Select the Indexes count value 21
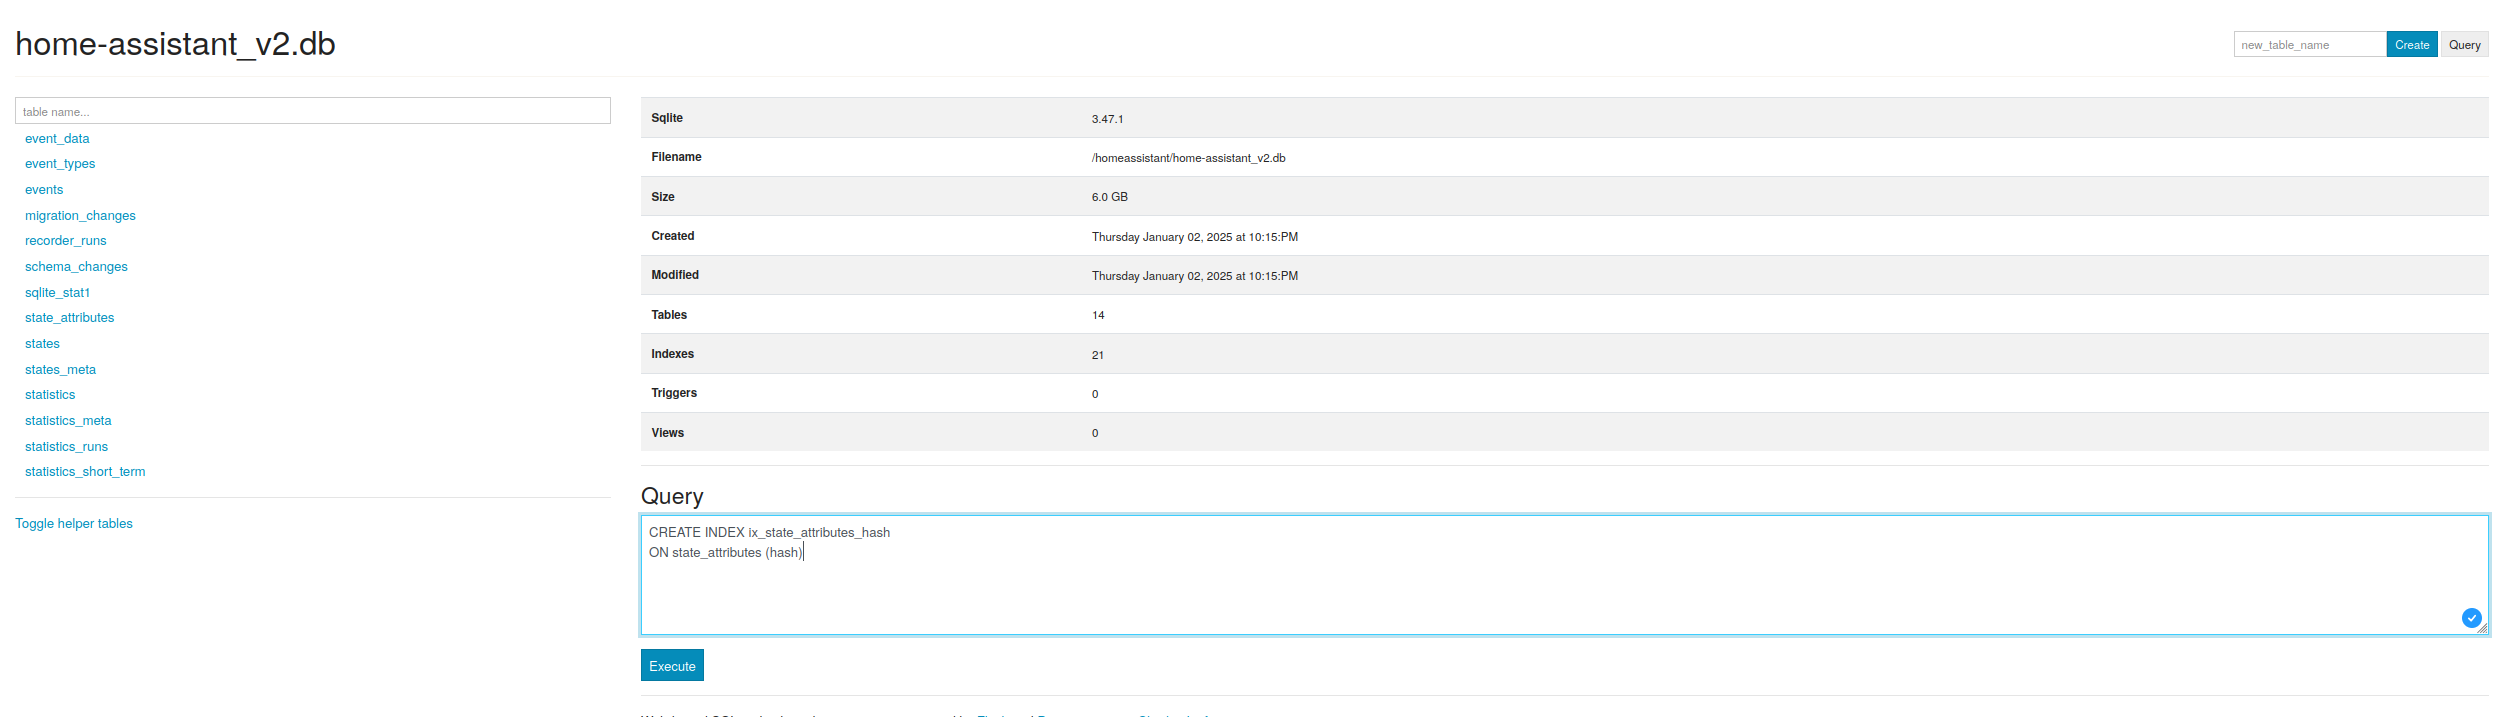This screenshot has height=717, width=2503. (1098, 355)
